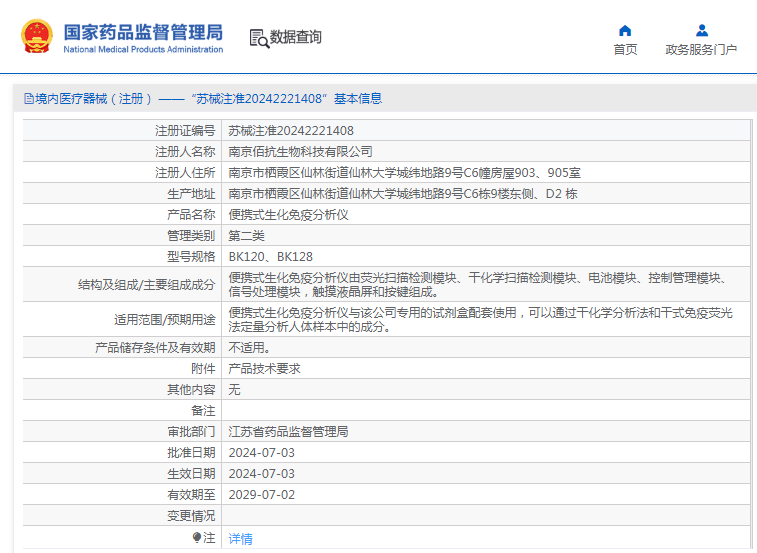Select the 生产地址 value ending D2 栋

point(403,194)
